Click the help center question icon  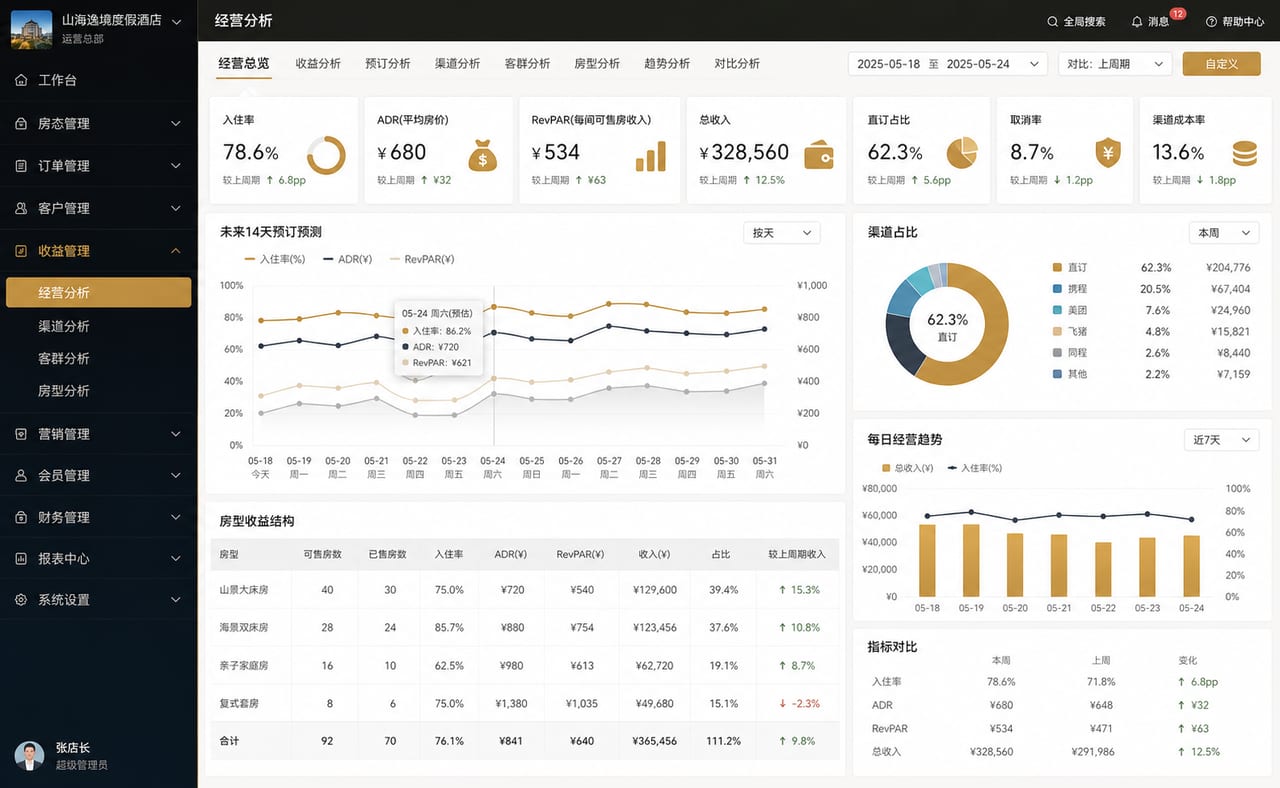1211,21
